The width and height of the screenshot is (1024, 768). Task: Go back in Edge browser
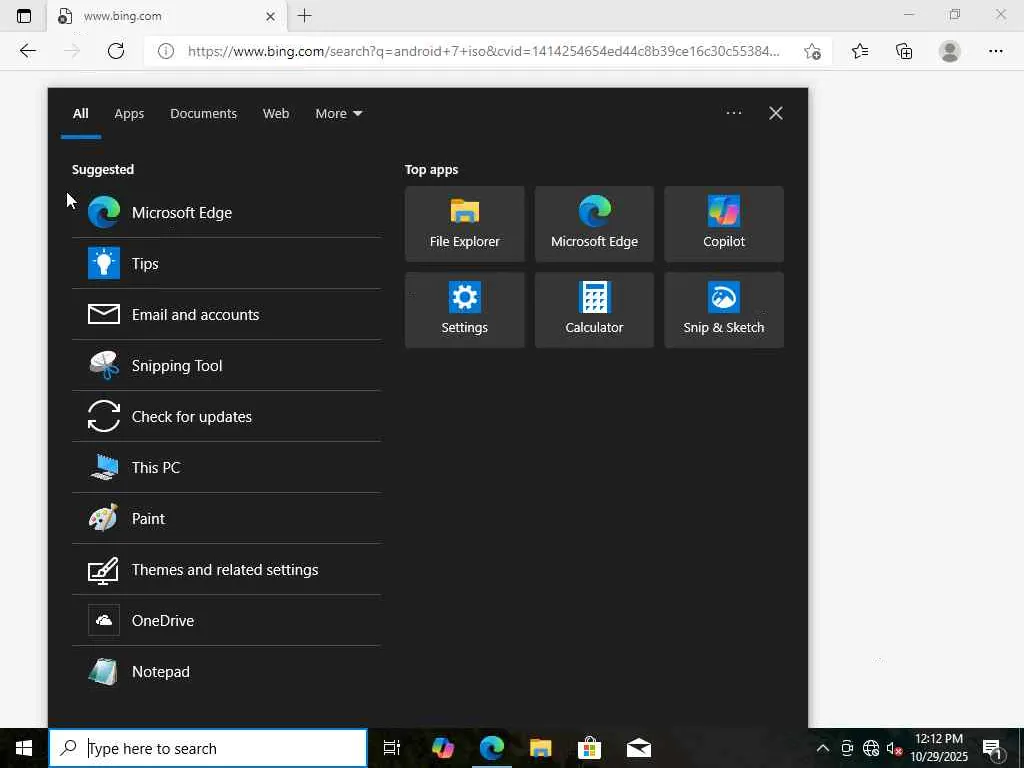click(x=27, y=51)
